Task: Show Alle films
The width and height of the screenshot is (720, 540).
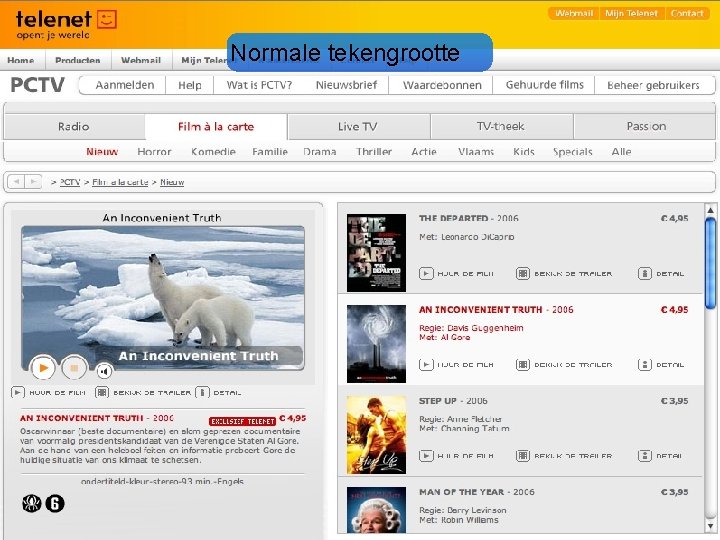Action: [x=621, y=152]
